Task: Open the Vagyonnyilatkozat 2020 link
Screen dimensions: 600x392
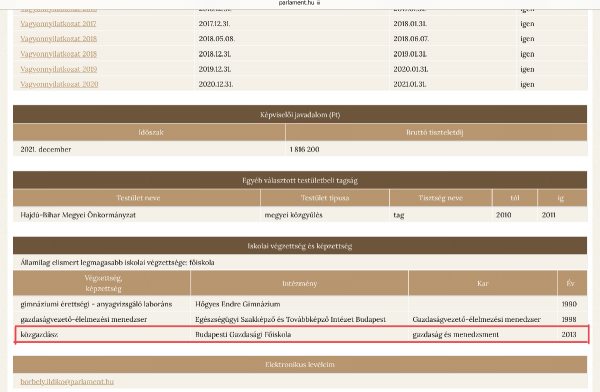Action: click(59, 84)
